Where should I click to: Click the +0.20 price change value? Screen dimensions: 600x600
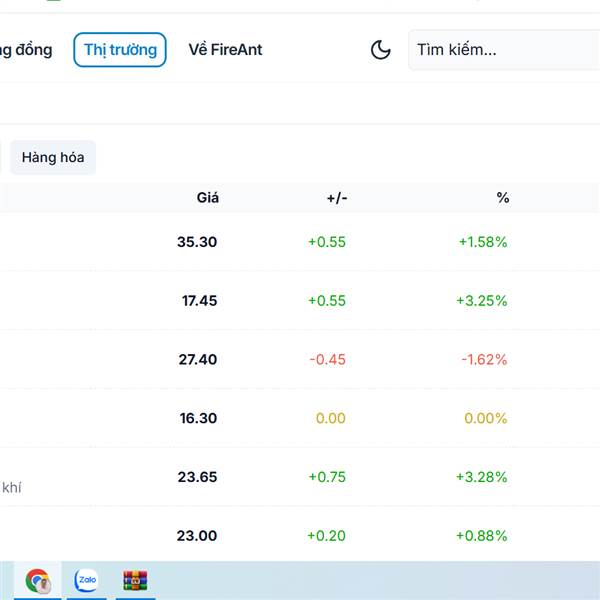click(326, 536)
